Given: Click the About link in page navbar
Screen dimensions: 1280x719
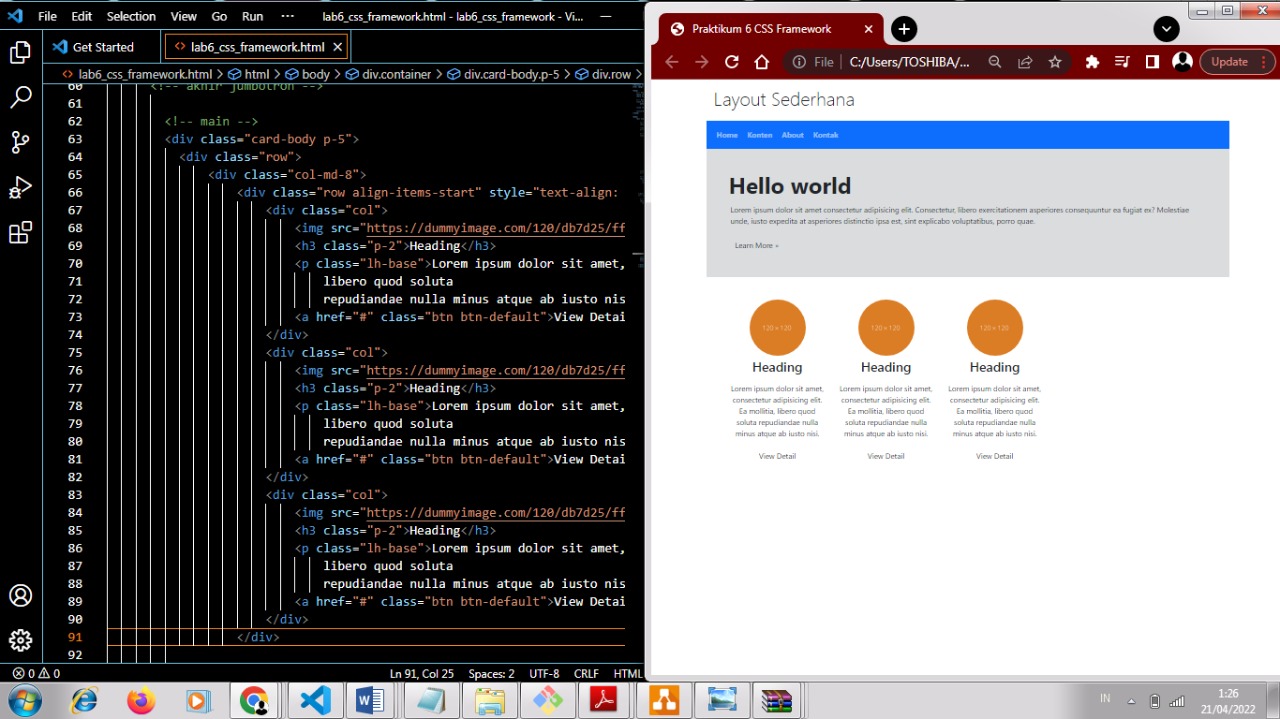Looking at the screenshot, I should (793, 135).
